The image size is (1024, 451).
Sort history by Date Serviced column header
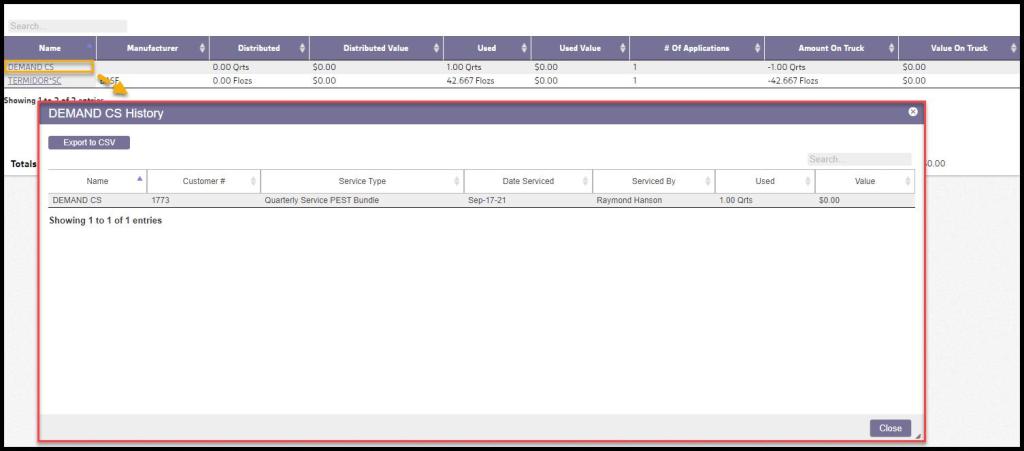click(x=527, y=181)
